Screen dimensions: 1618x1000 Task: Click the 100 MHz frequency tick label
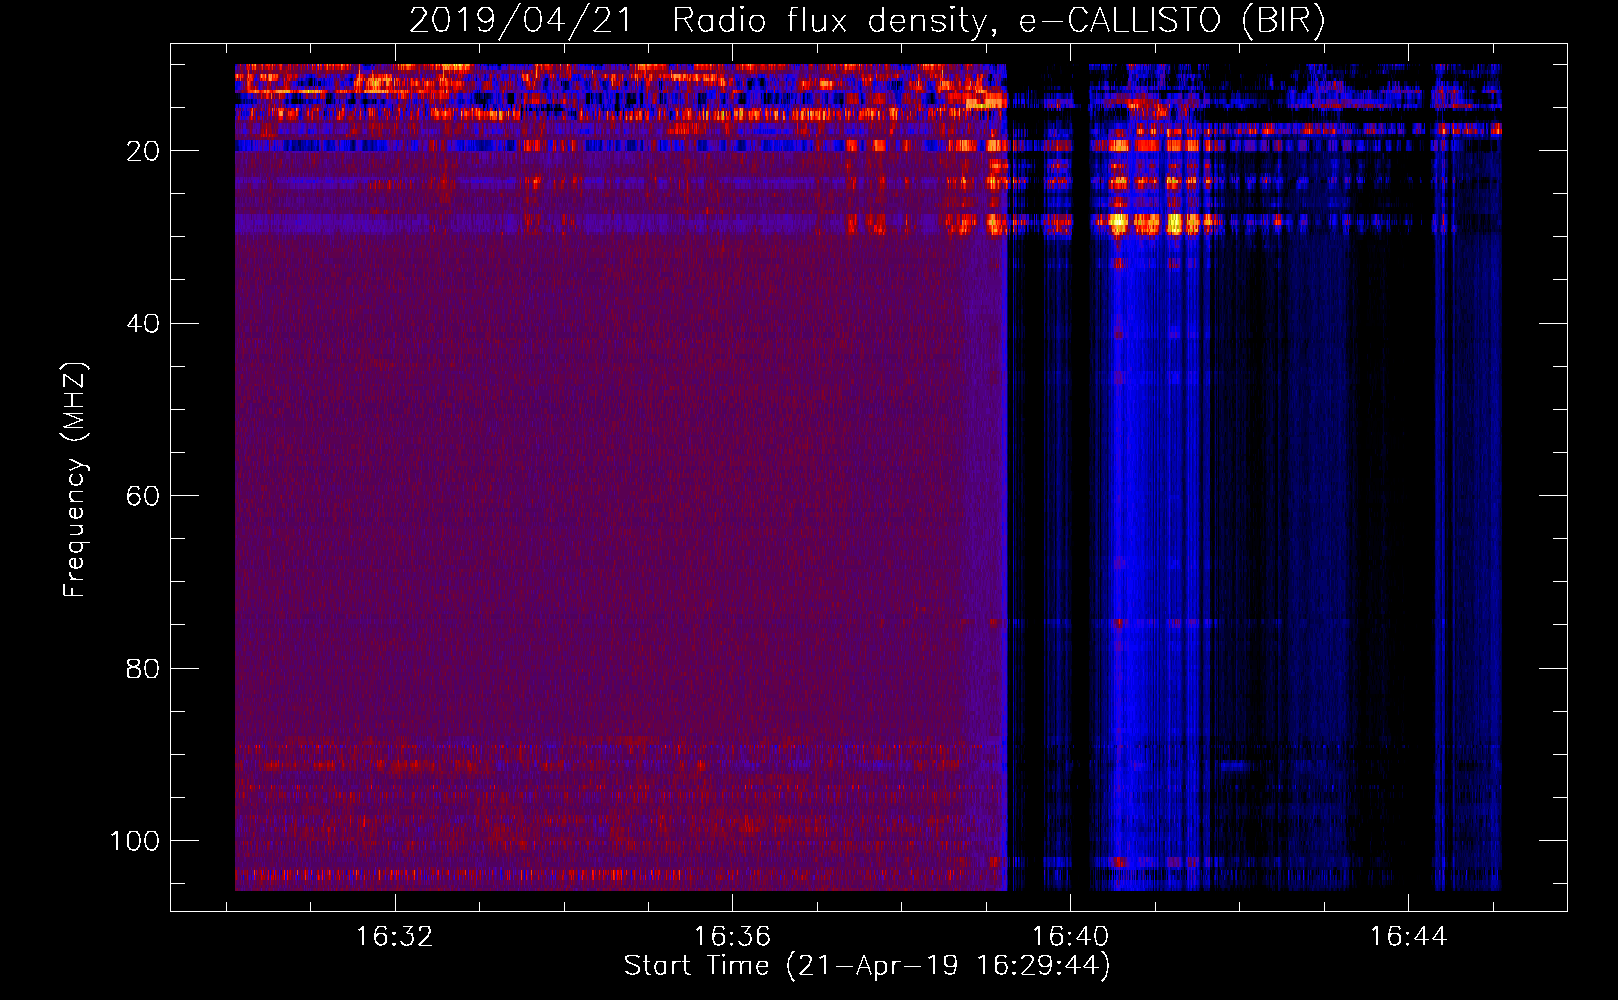[135, 841]
